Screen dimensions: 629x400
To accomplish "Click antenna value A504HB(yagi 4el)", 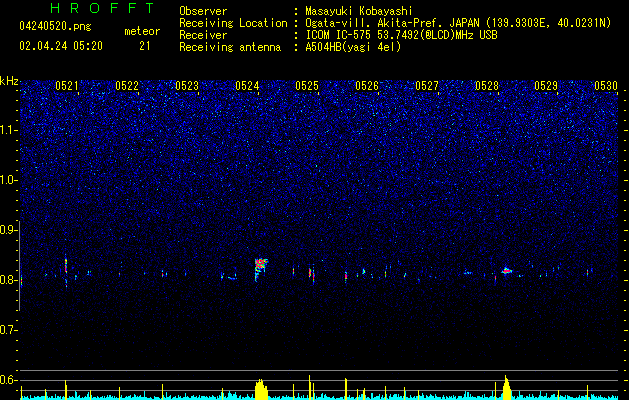I will [353, 47].
